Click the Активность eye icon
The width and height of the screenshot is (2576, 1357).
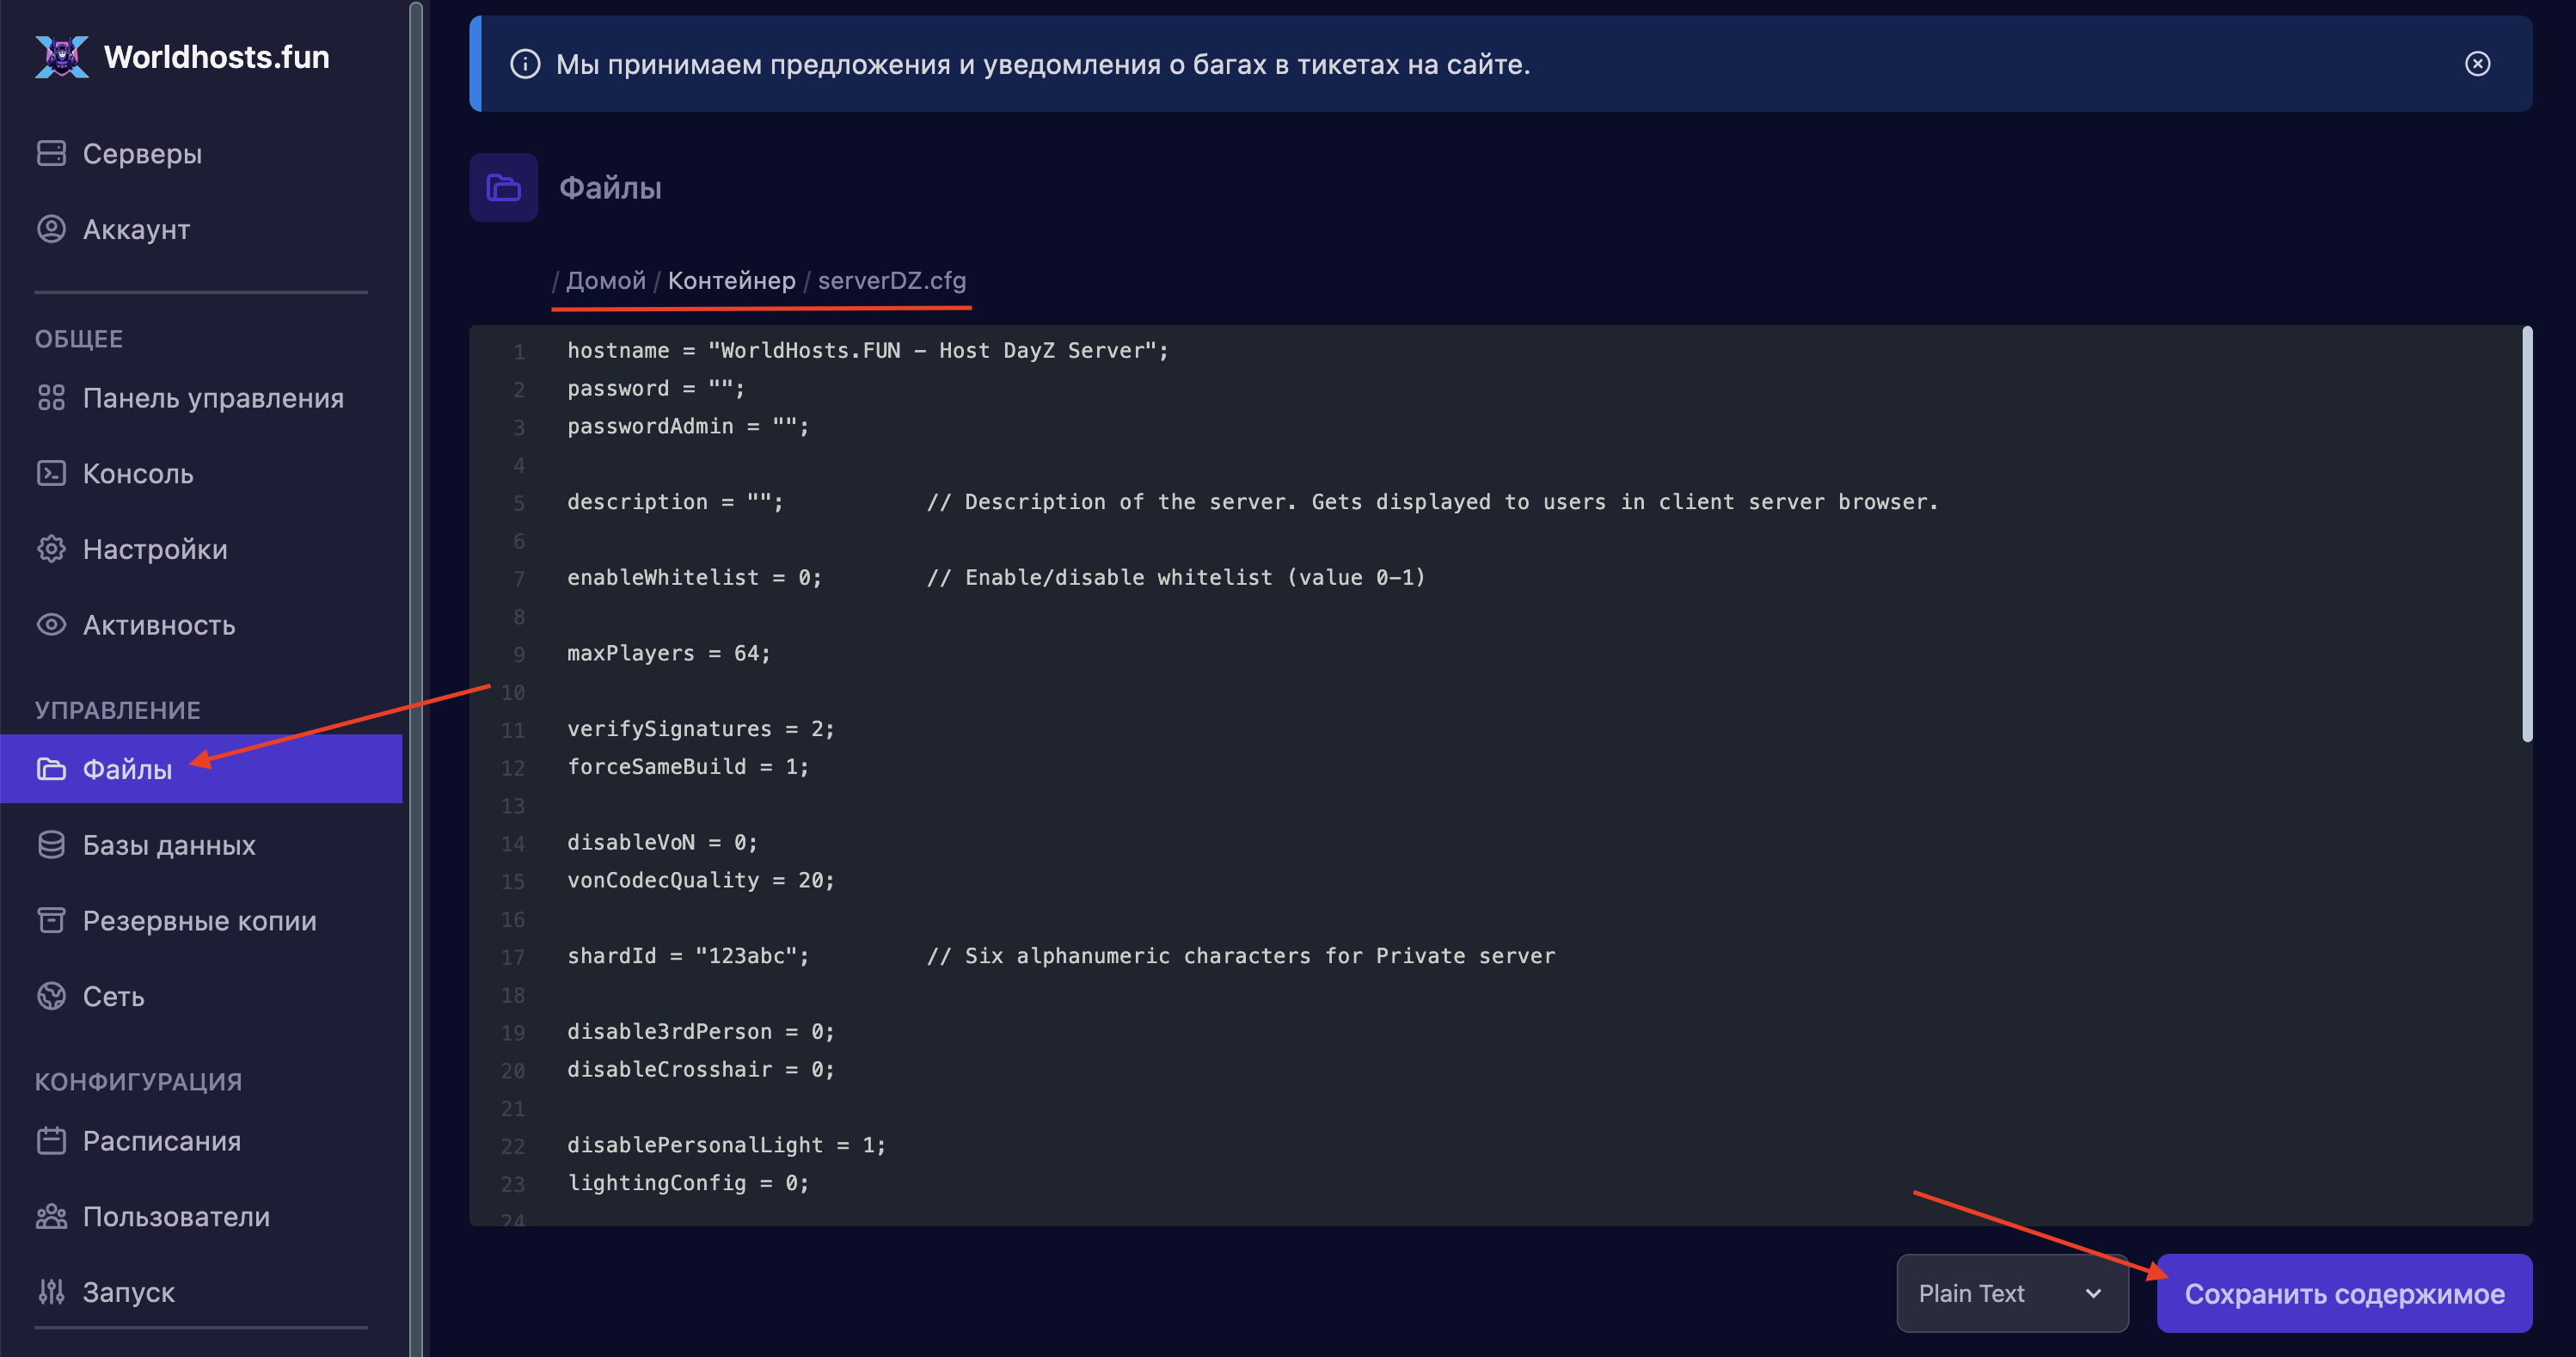[51, 625]
